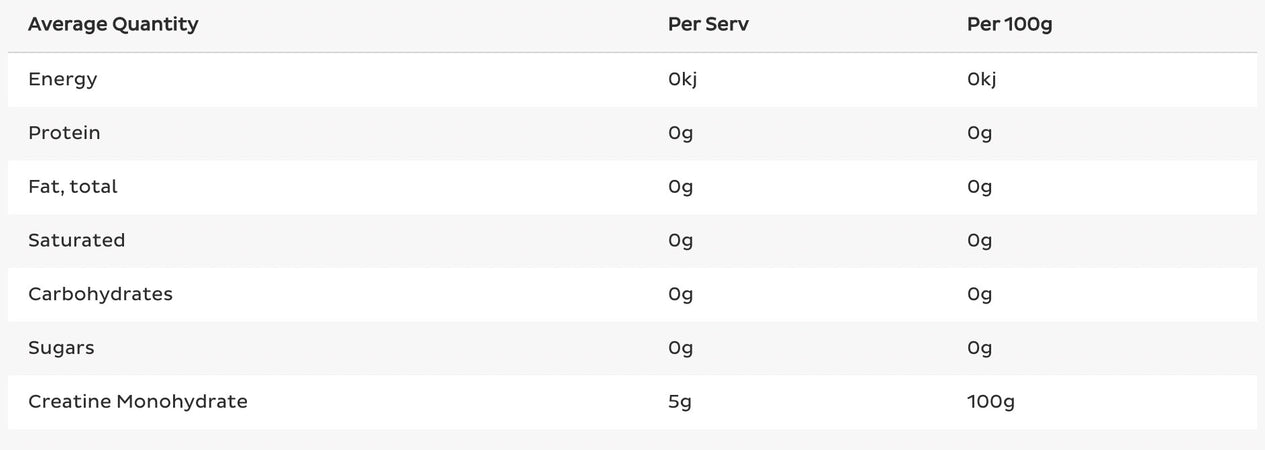The height and width of the screenshot is (450, 1265).
Task: Click the Saturated row label
Action: 77,241
